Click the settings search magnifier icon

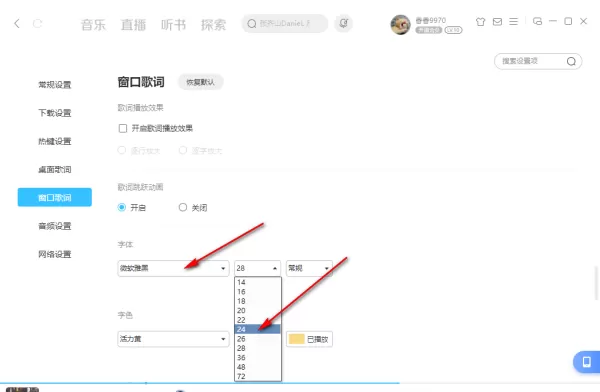click(x=571, y=61)
